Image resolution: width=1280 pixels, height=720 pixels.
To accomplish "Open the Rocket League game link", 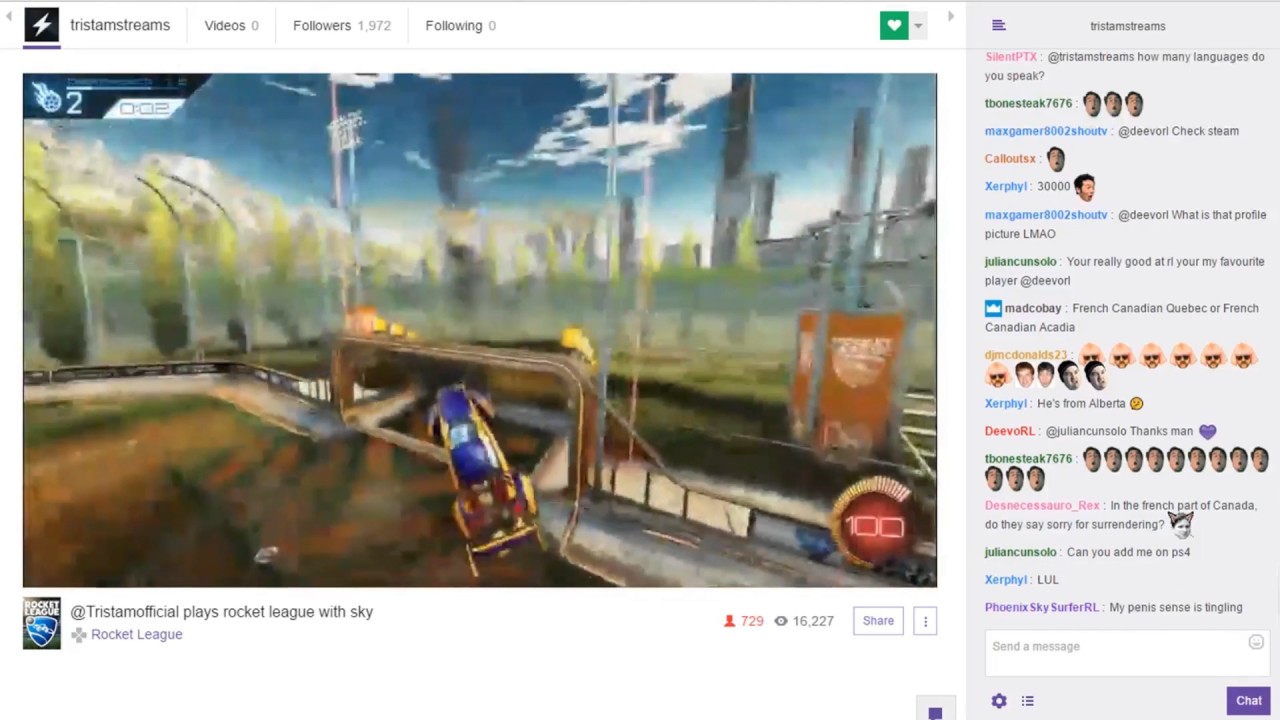I will pyautogui.click(x=136, y=634).
